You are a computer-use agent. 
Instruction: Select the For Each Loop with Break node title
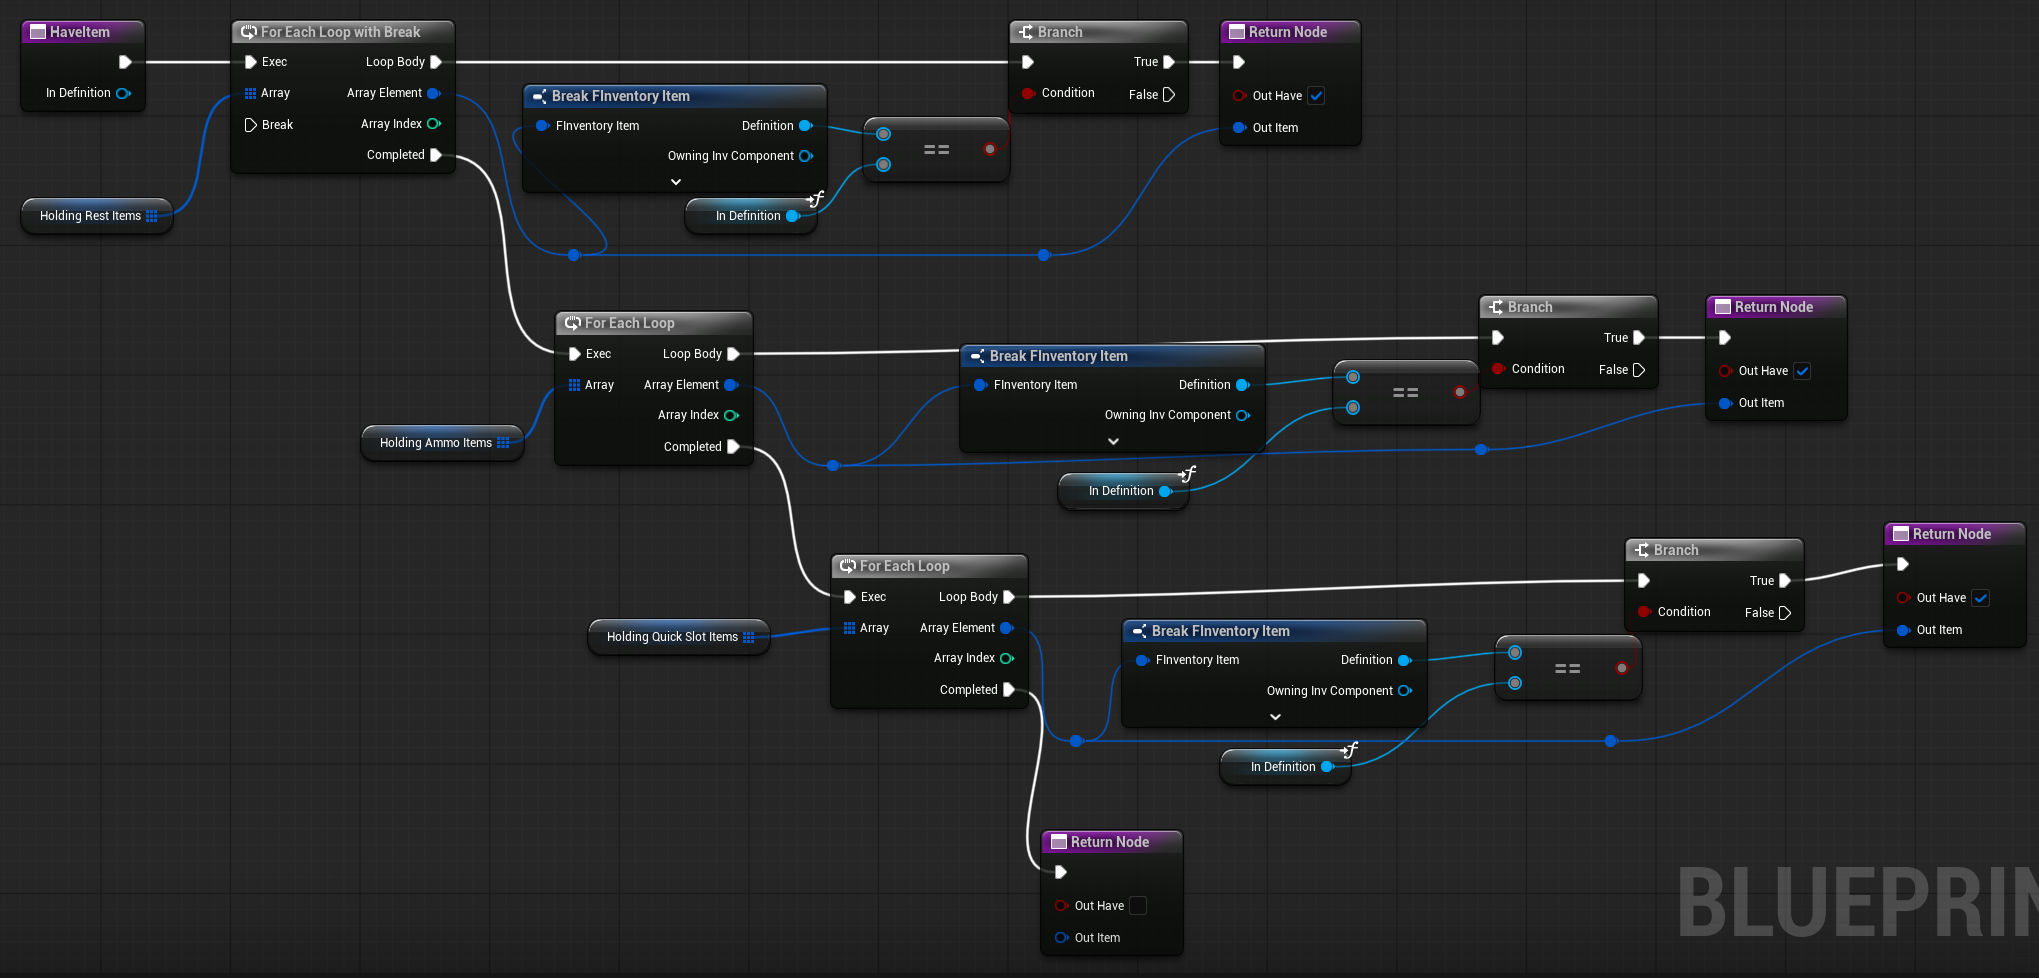pos(340,32)
